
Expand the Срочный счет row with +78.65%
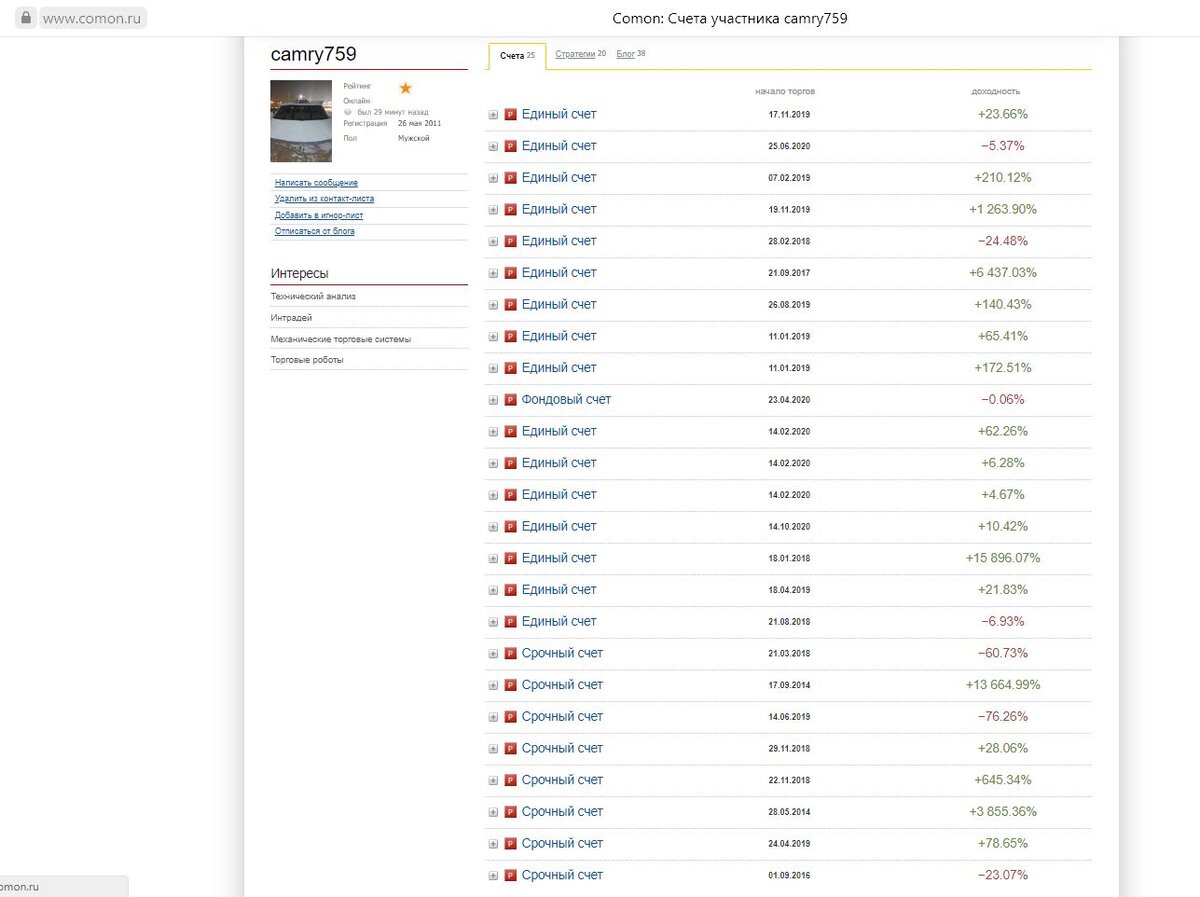coord(493,844)
